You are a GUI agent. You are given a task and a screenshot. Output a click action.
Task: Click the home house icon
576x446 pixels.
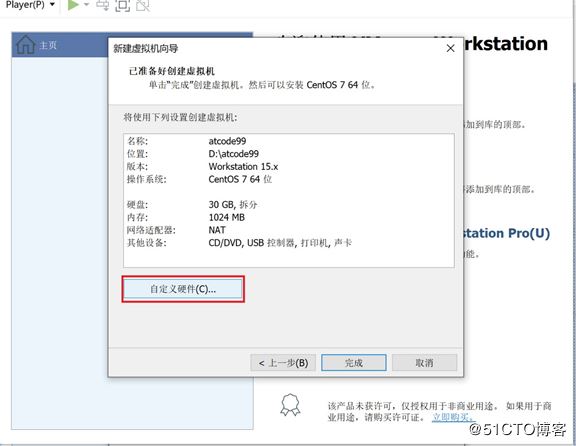(25, 45)
